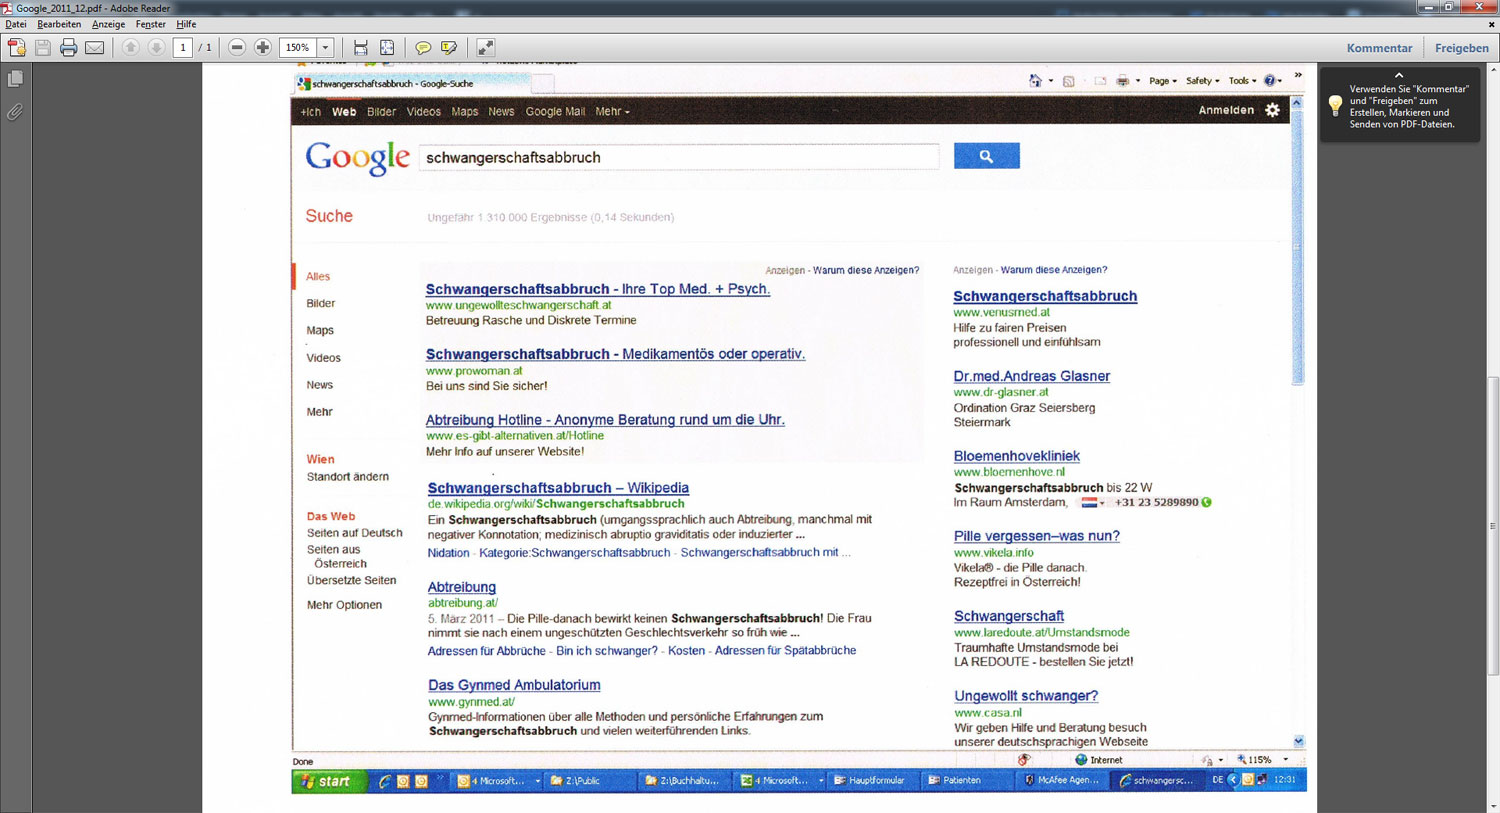The image size is (1500, 813).
Task: Select the highlight text tool
Action: (x=449, y=47)
